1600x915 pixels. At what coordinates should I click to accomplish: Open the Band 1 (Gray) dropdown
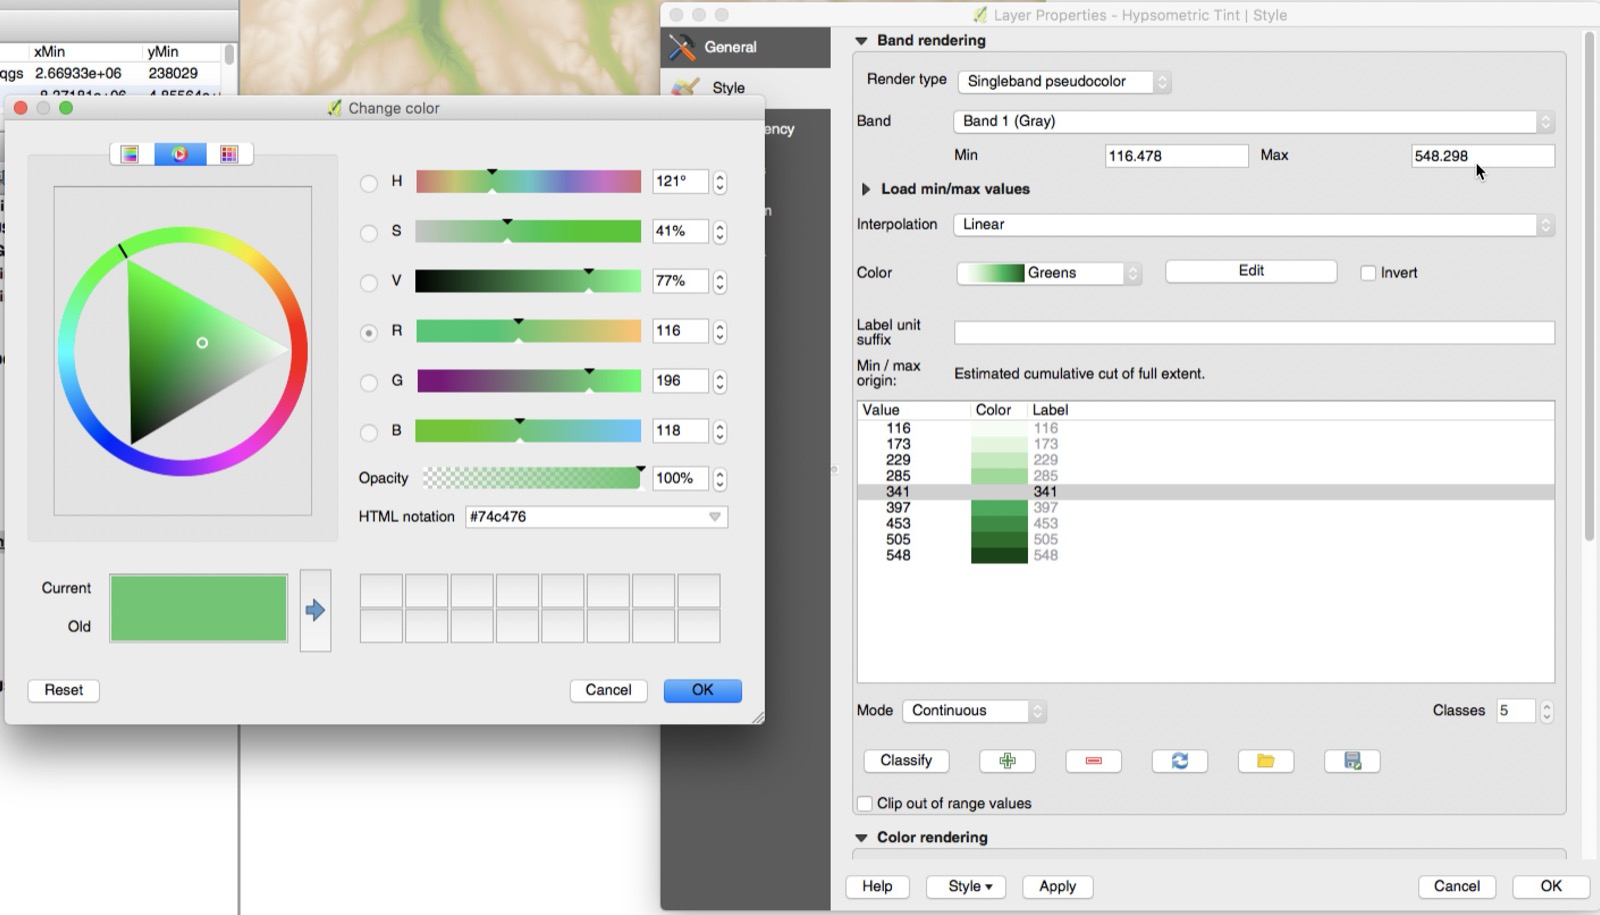pyautogui.click(x=1253, y=121)
